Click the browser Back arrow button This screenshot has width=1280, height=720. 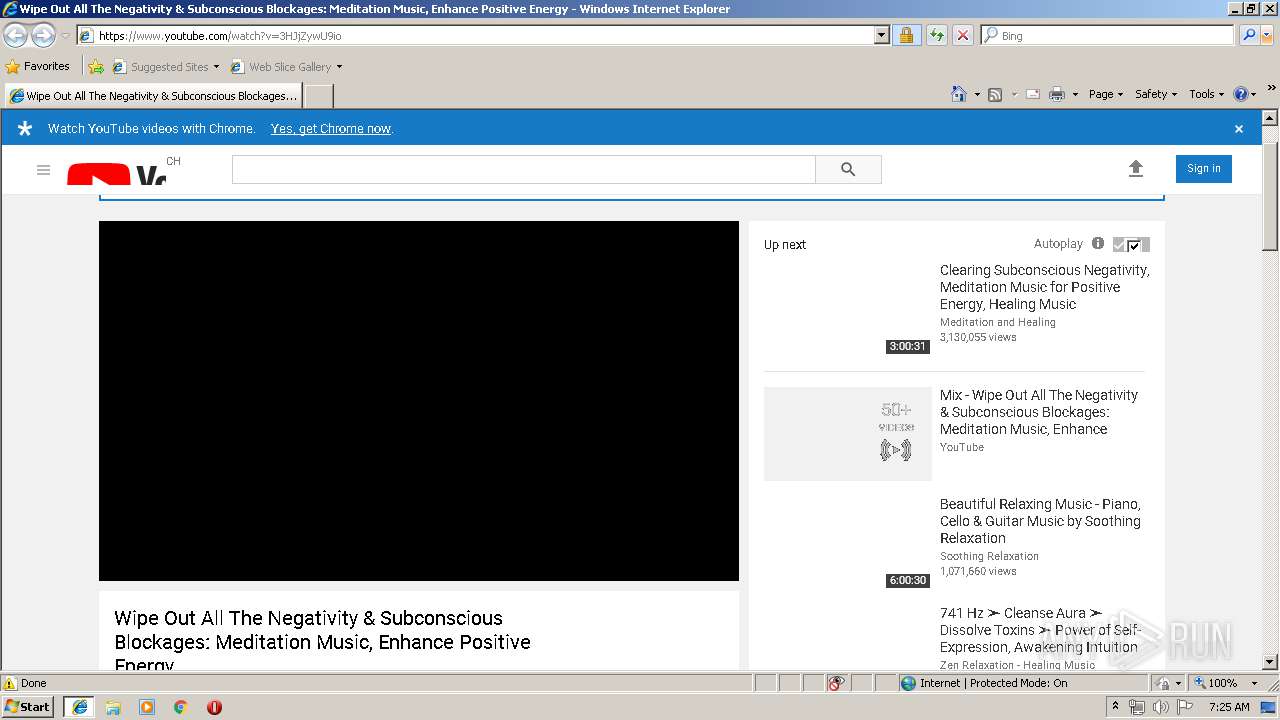tap(16, 36)
